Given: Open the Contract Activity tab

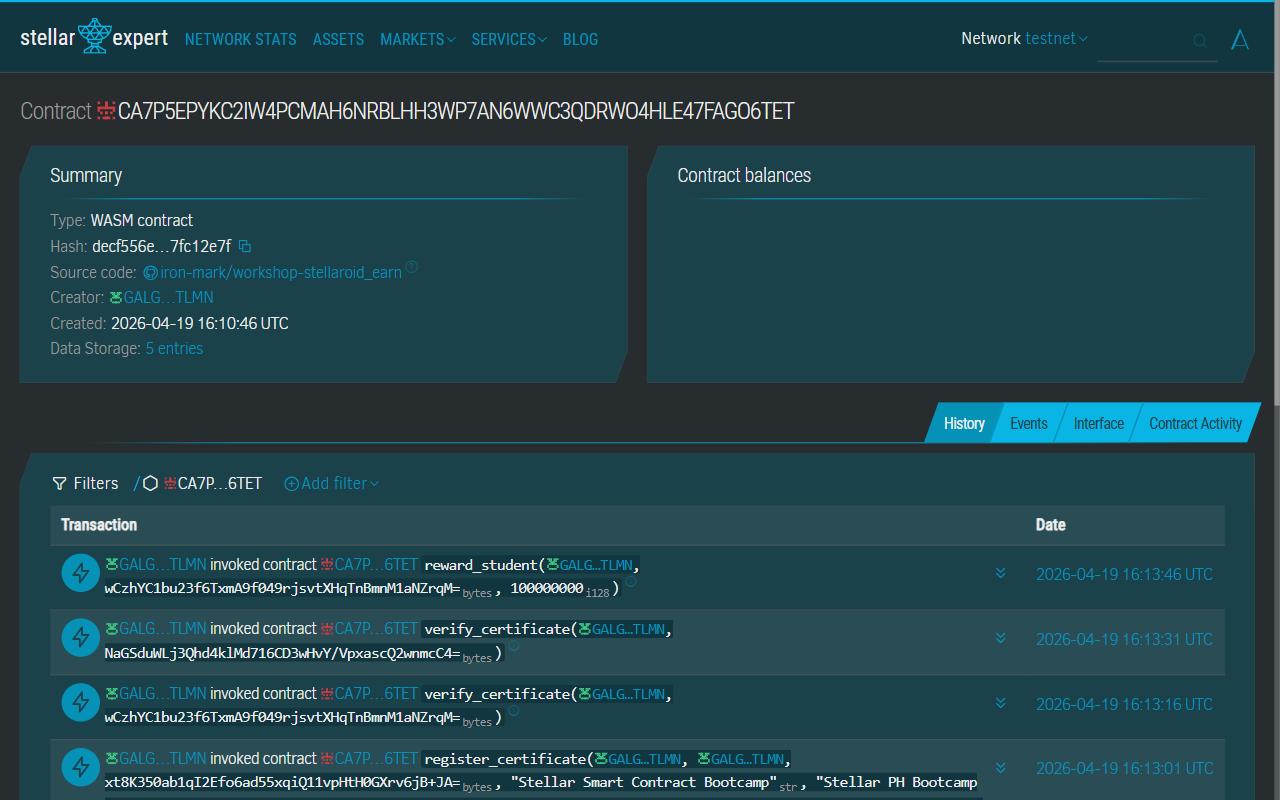Looking at the screenshot, I should click(x=1195, y=424).
